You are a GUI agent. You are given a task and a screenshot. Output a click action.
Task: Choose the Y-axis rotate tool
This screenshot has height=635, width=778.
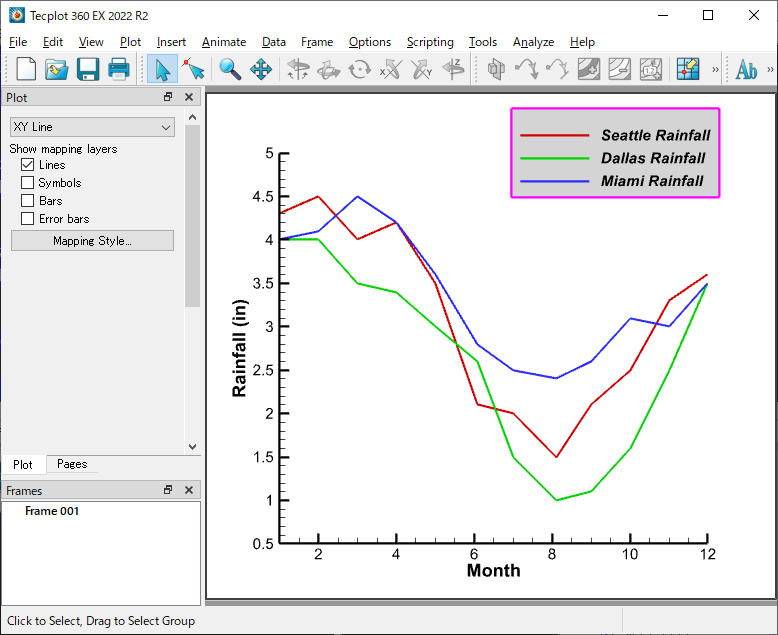[x=421, y=69]
